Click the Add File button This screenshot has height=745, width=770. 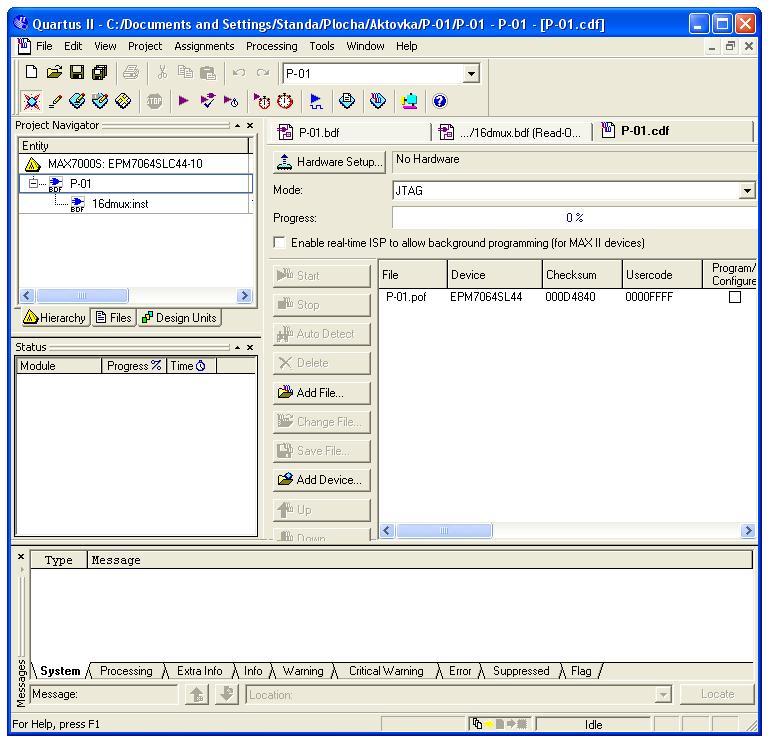point(321,393)
